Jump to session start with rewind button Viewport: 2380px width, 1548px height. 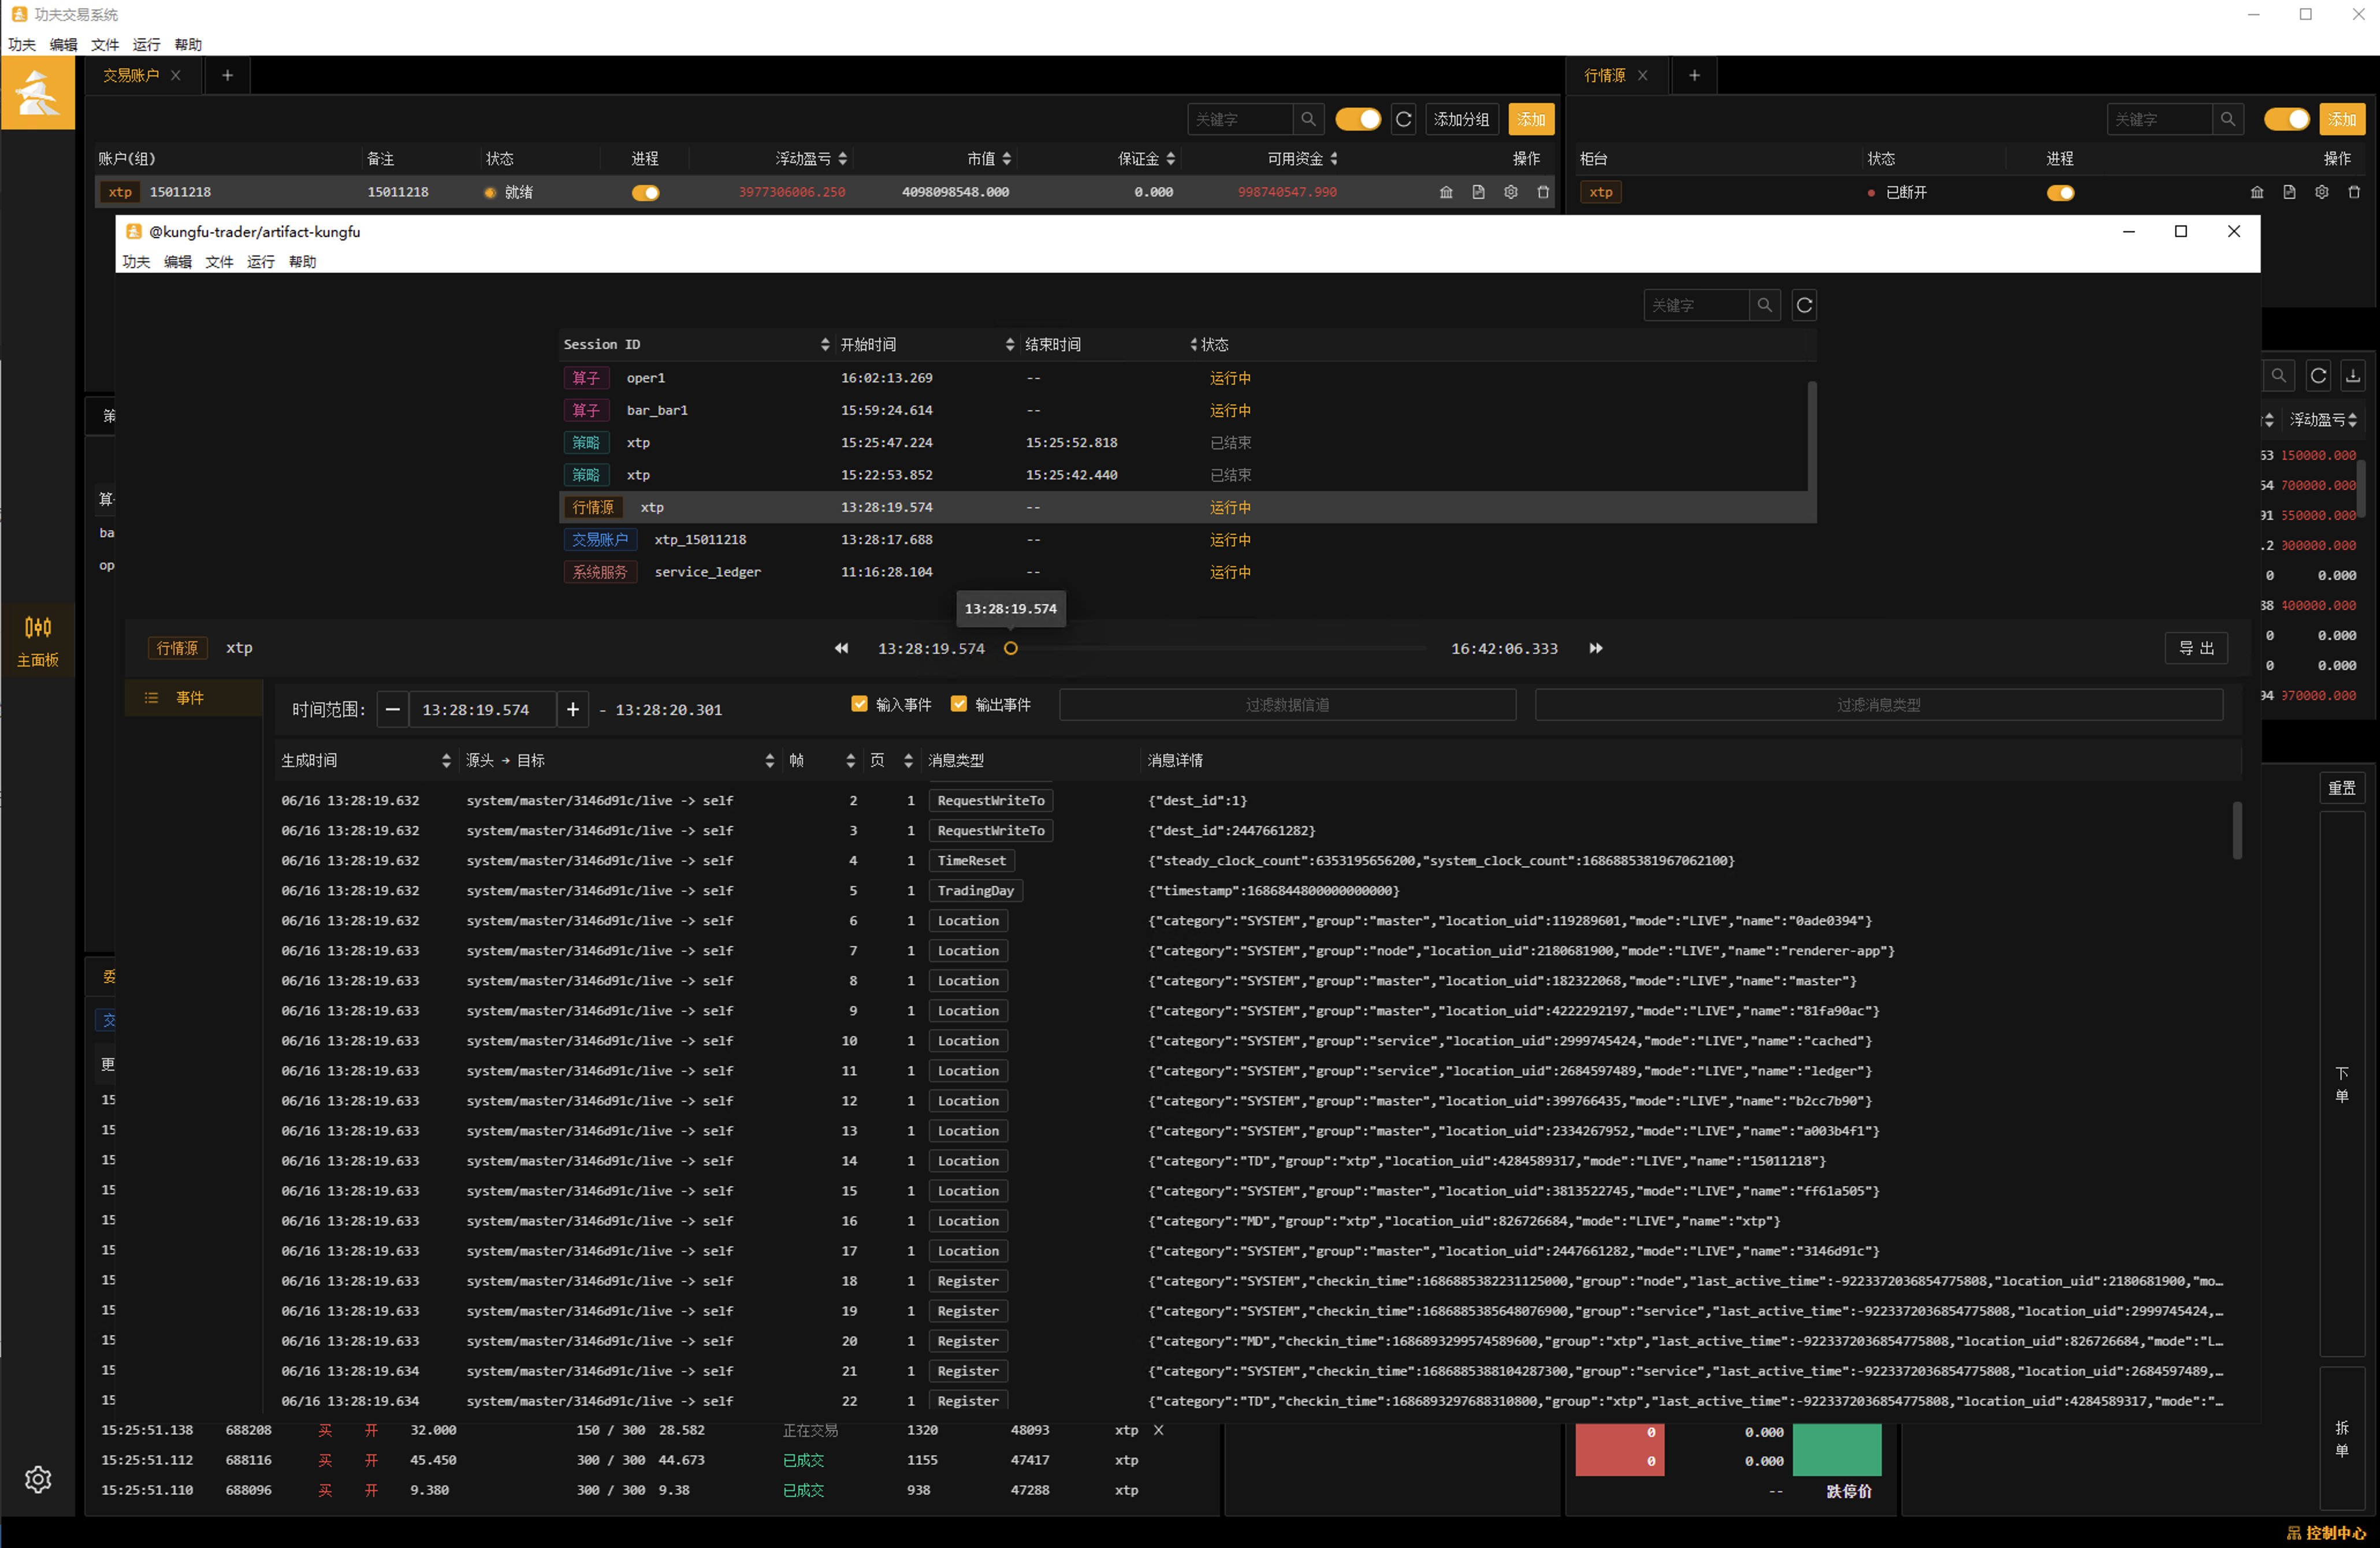click(x=842, y=648)
